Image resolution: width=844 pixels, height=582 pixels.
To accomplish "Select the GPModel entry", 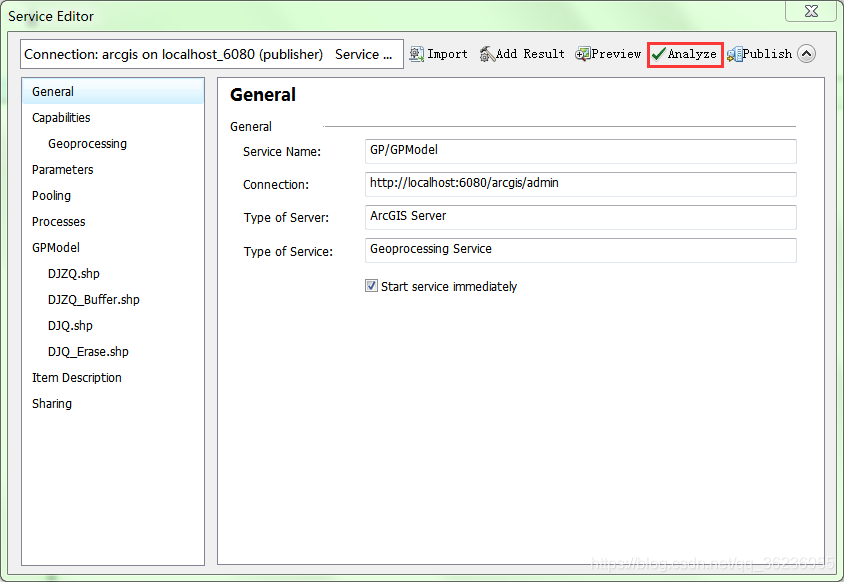I will coord(56,248).
